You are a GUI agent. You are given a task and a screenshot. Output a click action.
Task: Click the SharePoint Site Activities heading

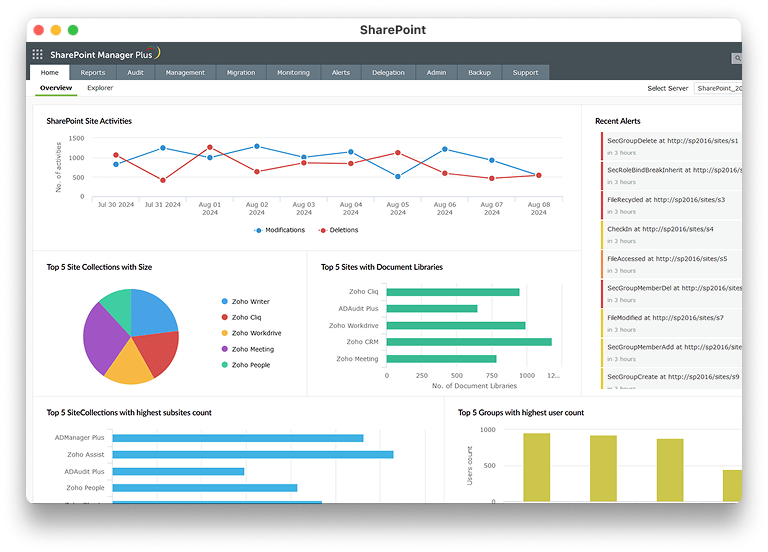tap(89, 121)
